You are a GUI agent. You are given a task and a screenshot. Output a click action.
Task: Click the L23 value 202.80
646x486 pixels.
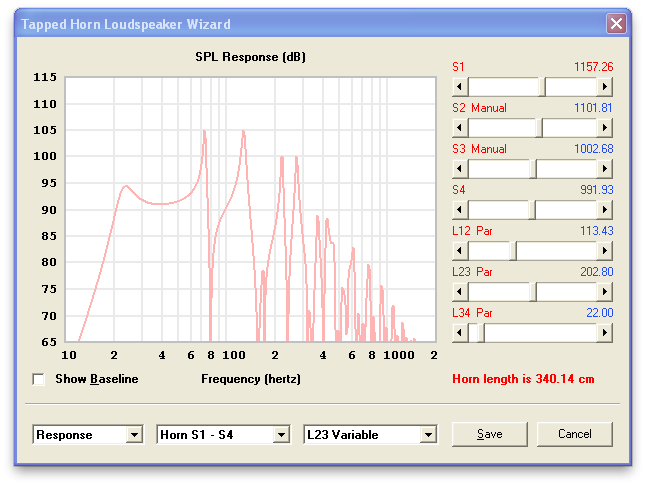pyautogui.click(x=597, y=272)
